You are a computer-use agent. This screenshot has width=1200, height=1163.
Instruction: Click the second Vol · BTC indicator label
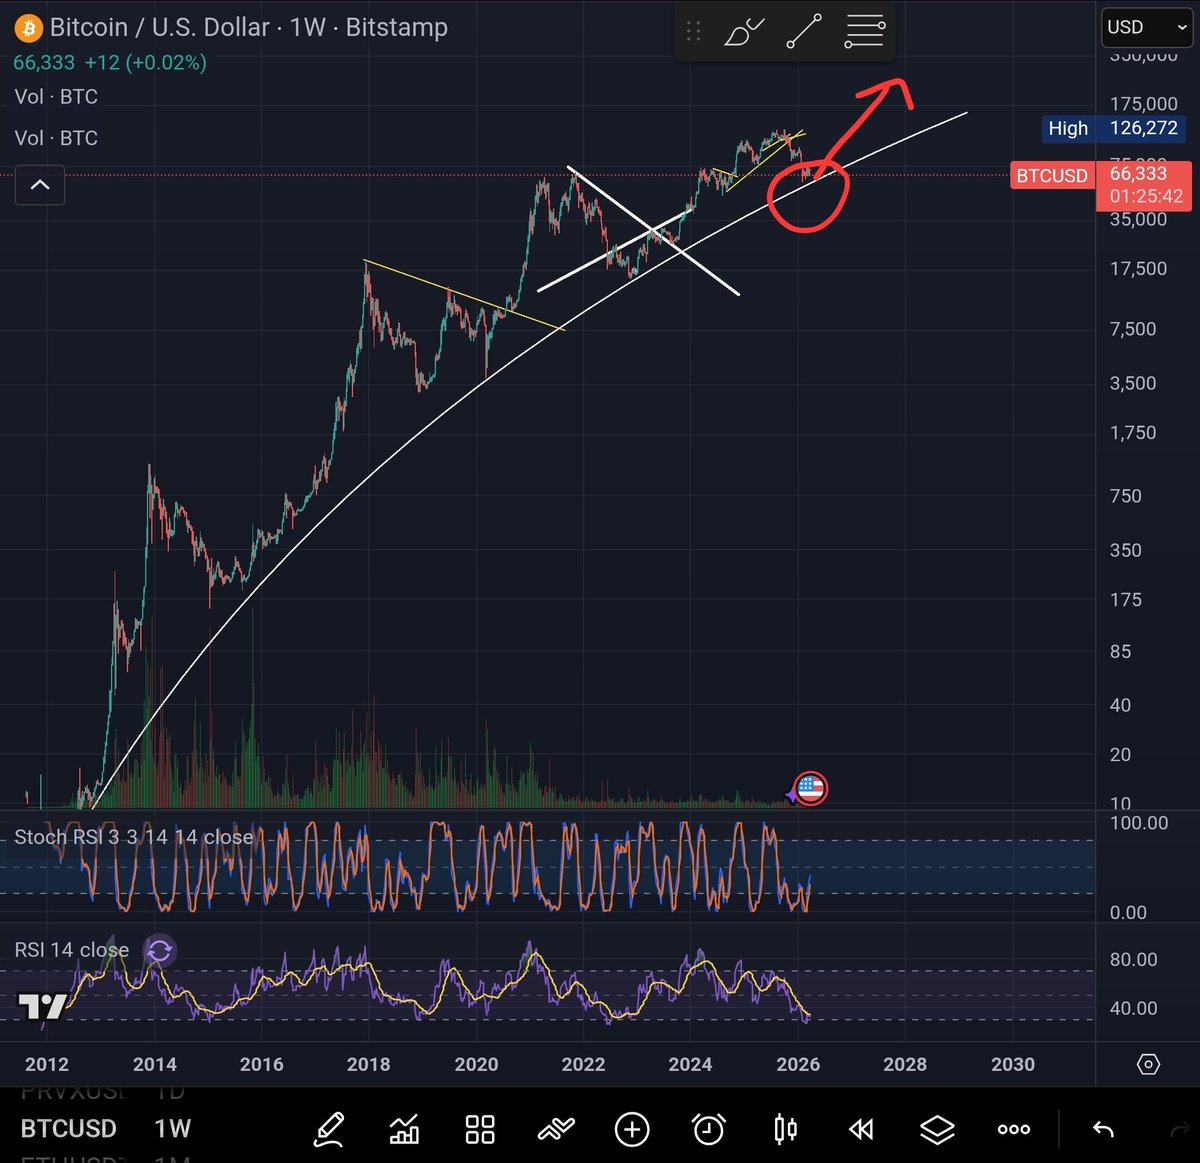click(x=56, y=138)
